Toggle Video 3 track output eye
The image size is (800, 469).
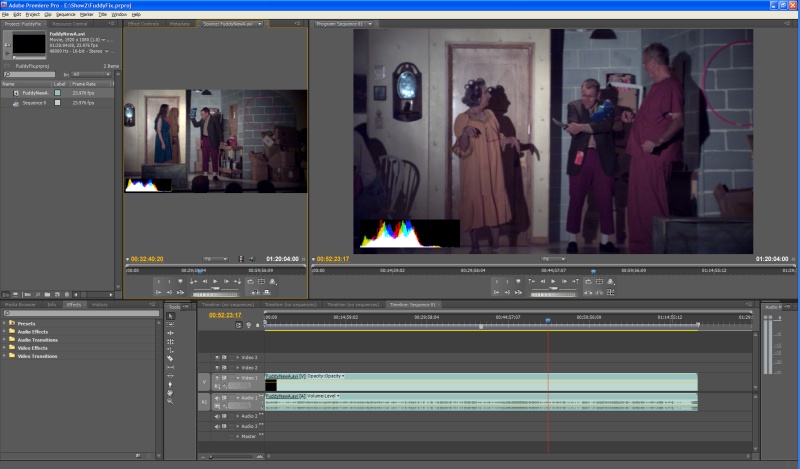(x=217, y=358)
